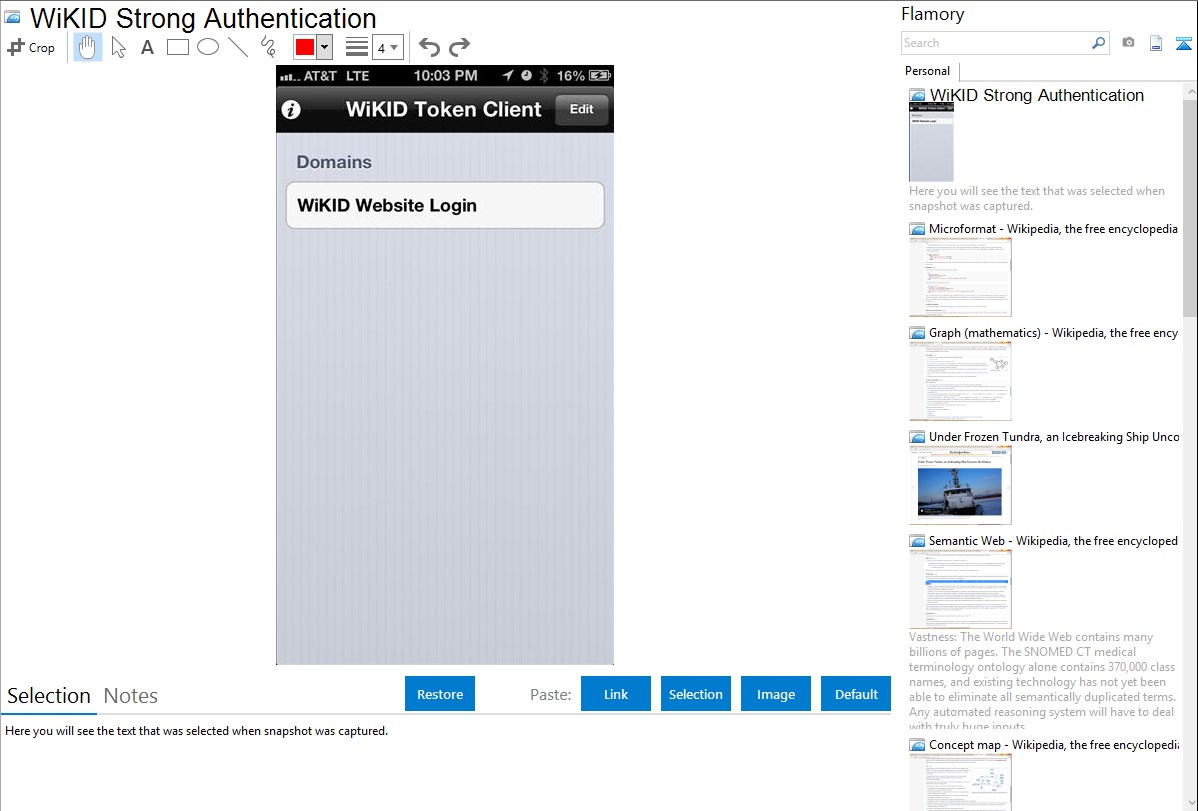The height and width of the screenshot is (811, 1198).
Task: Click the 'Vastness: The World Wide Web' description text
Action: [x=1043, y=681]
